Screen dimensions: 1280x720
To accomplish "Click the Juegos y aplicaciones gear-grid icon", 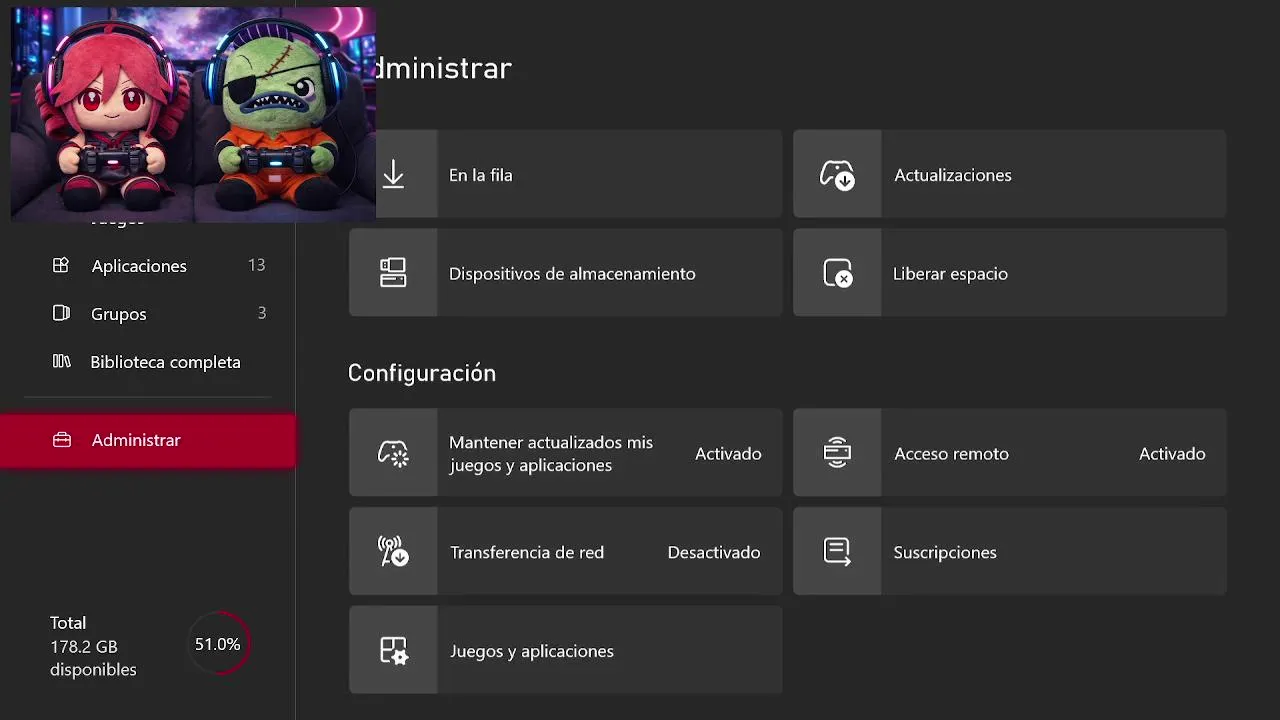I will click(x=393, y=651).
